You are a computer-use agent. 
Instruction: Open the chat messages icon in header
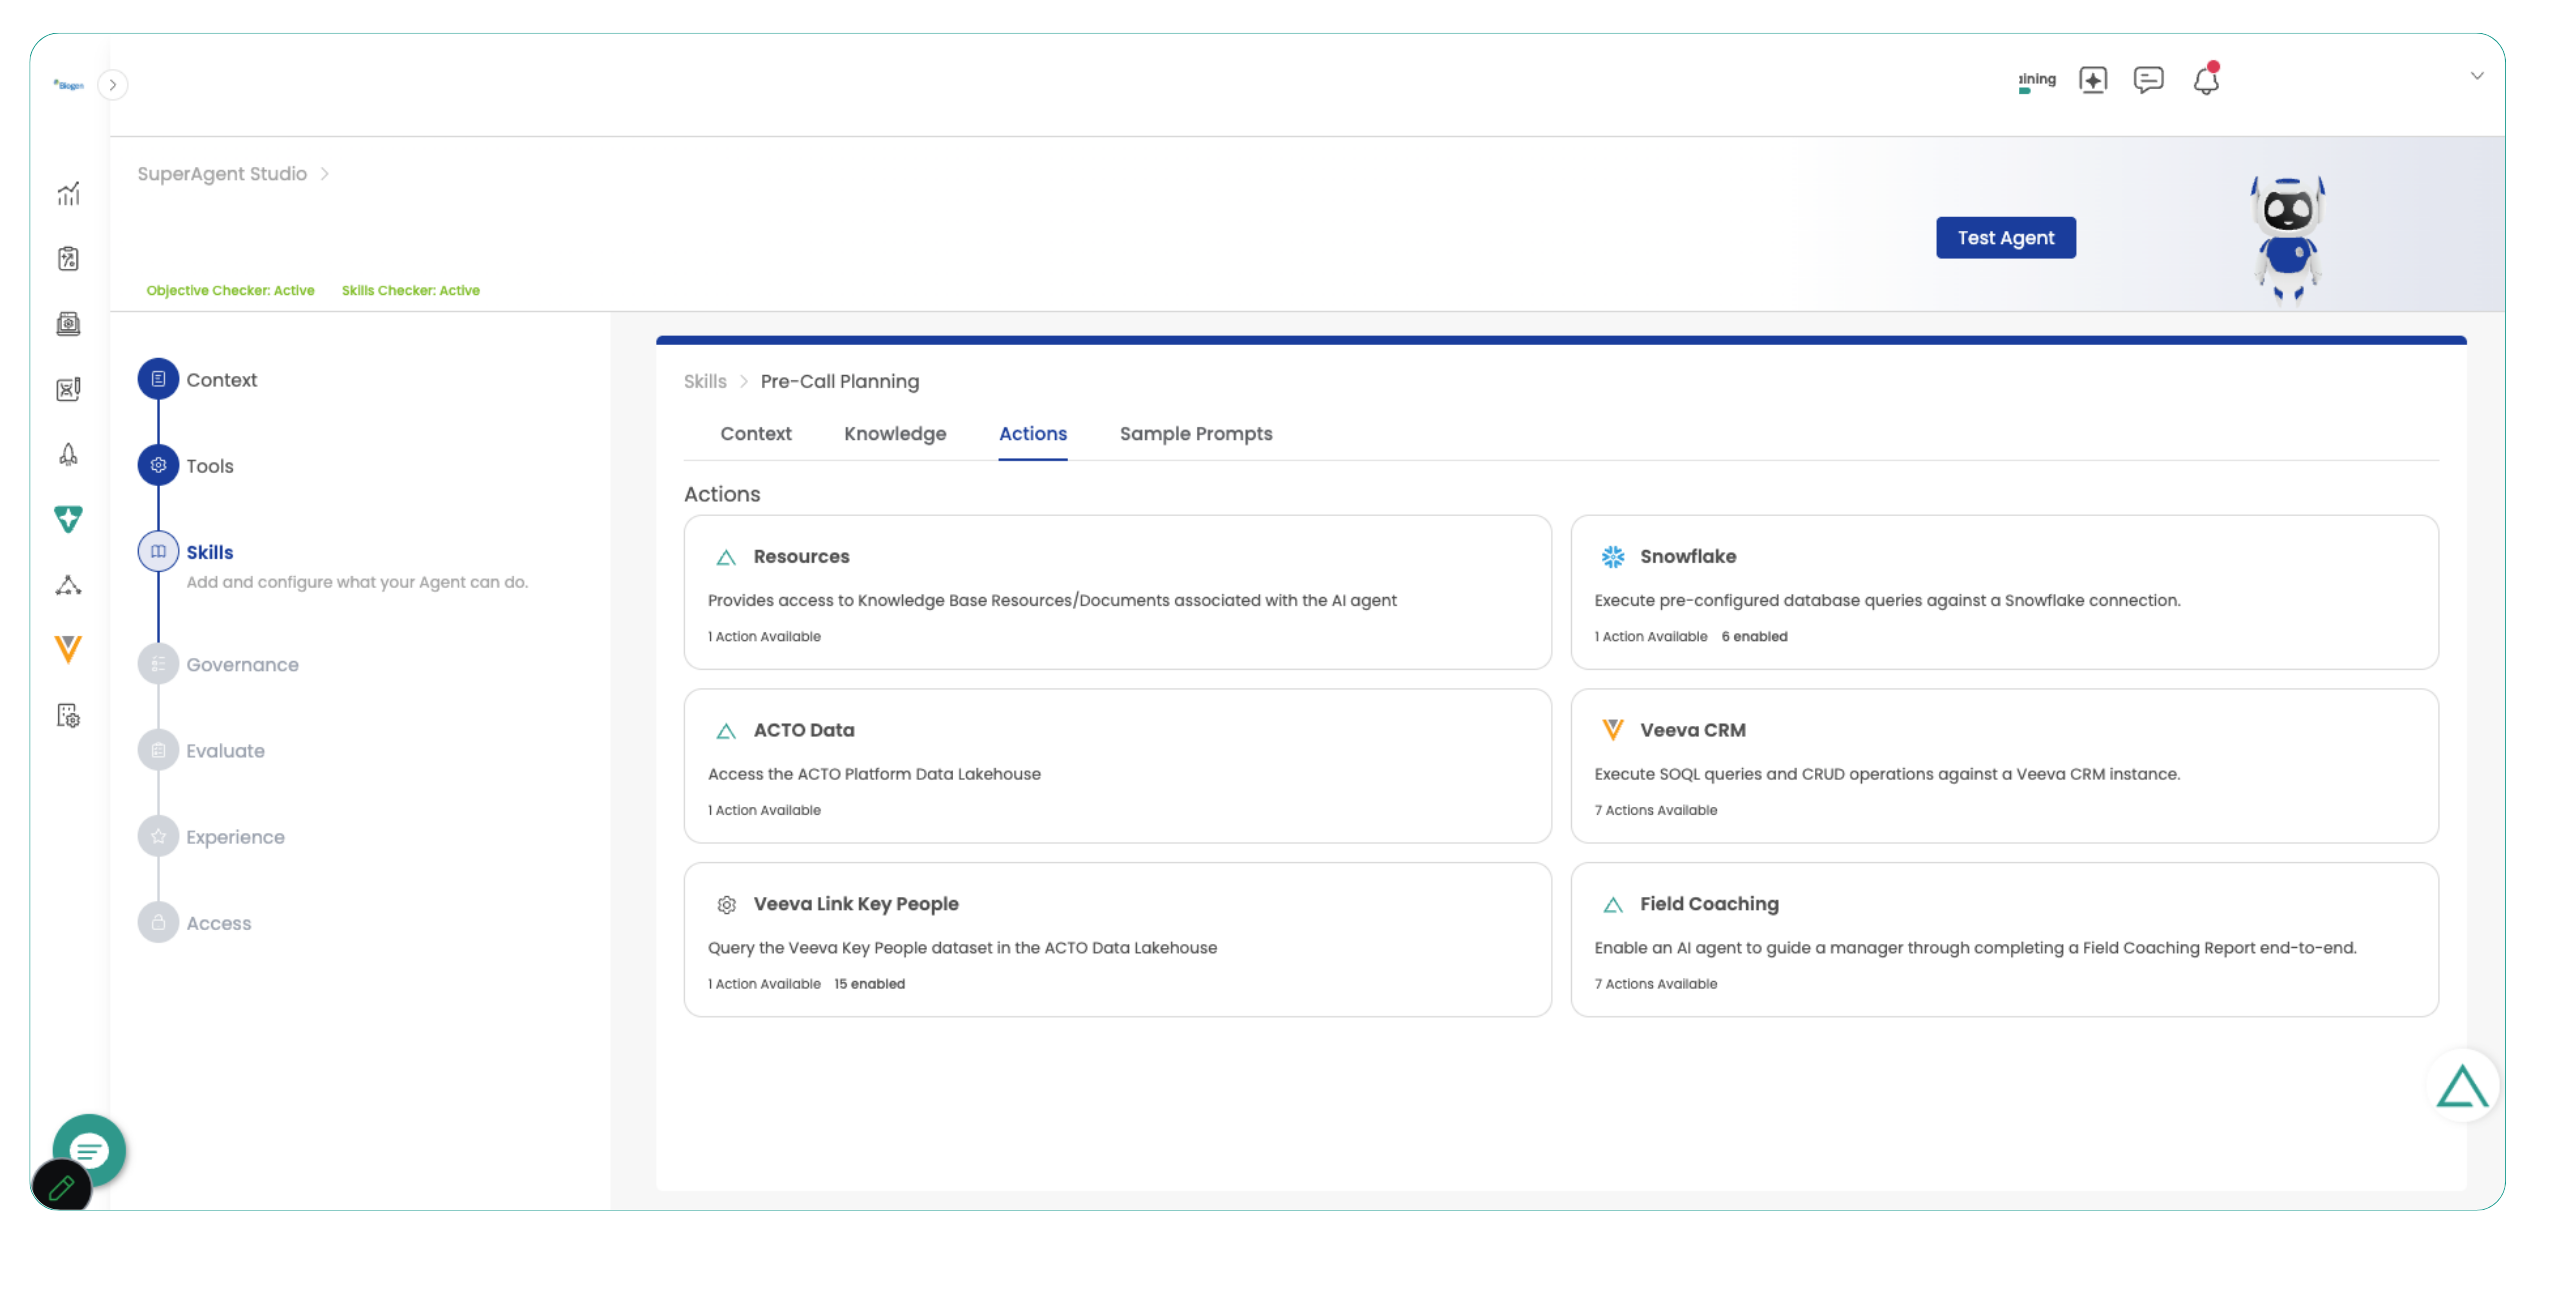2148,80
